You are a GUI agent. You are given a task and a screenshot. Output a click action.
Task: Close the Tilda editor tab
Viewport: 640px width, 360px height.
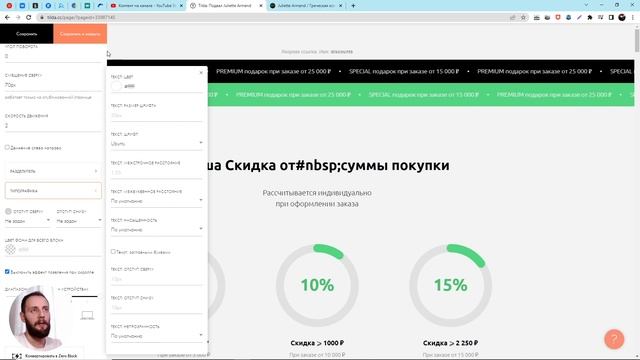(x=261, y=6)
